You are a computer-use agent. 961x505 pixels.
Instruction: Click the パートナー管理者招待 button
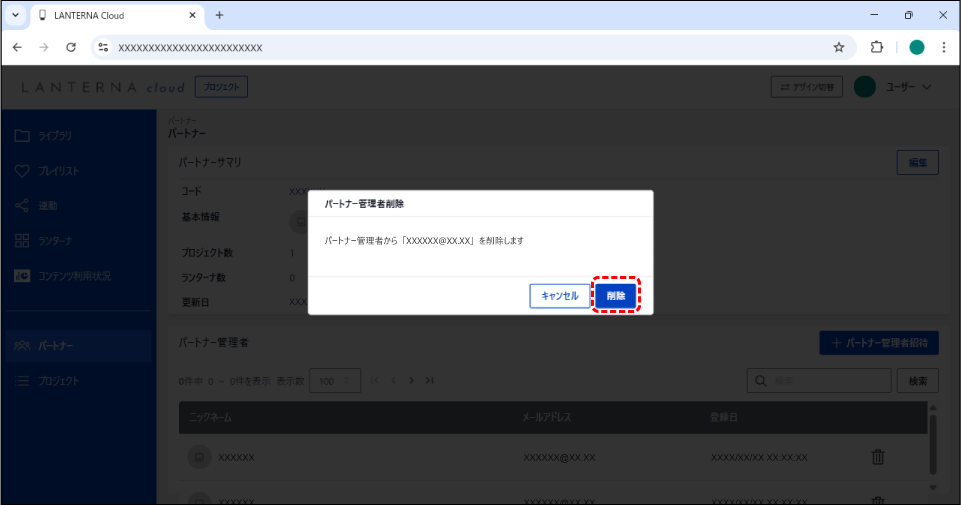pos(879,343)
